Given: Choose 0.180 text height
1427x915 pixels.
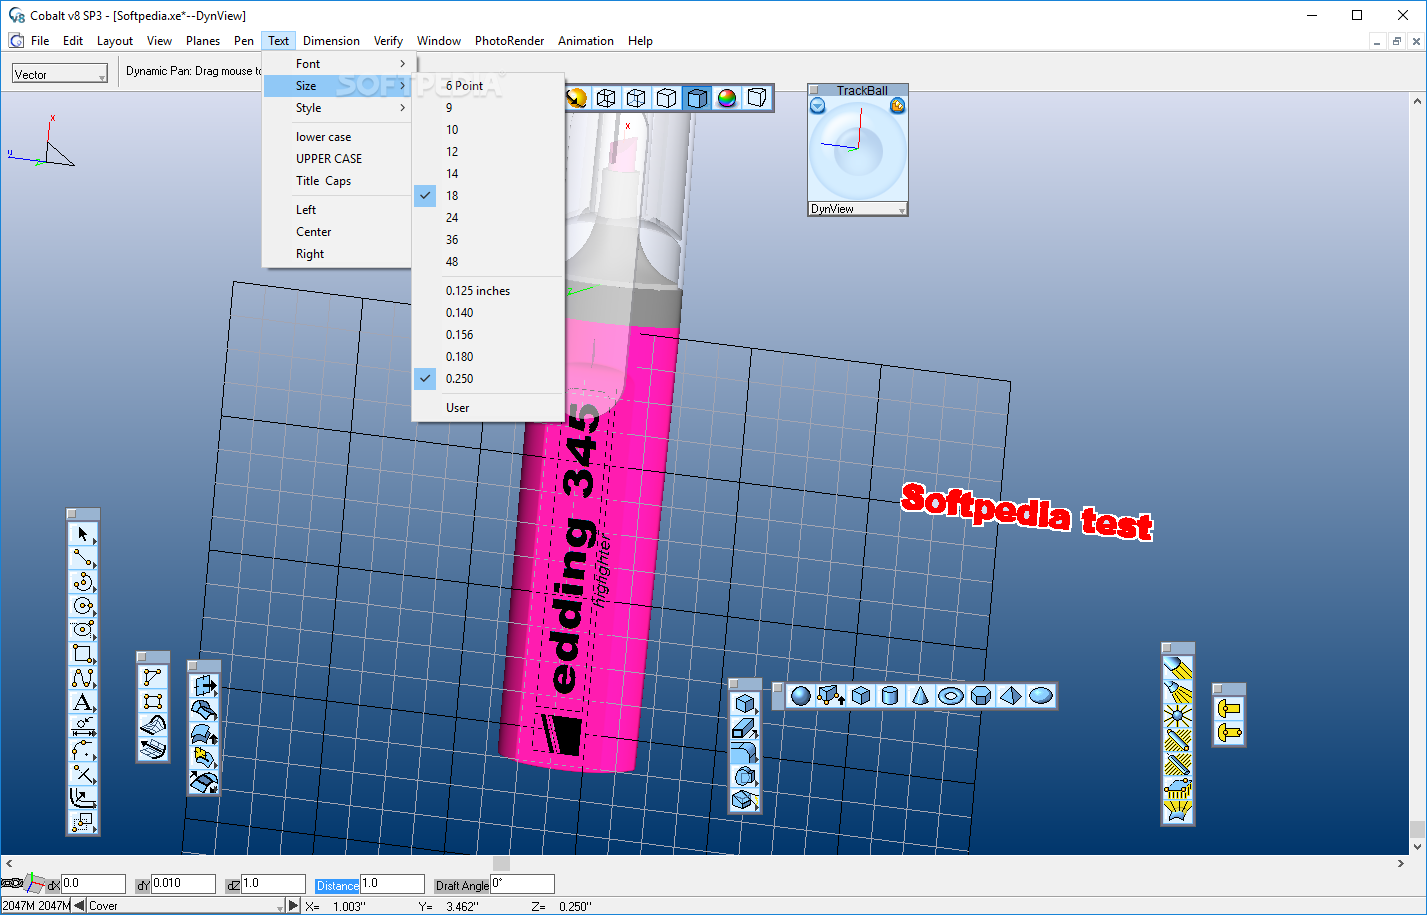Looking at the screenshot, I should (489, 357).
